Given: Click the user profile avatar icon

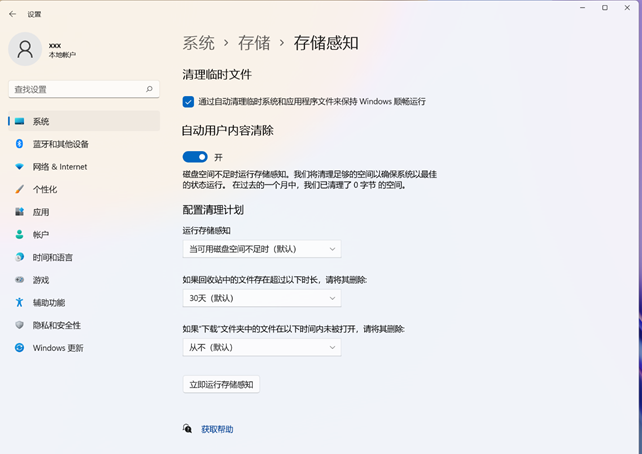Looking at the screenshot, I should coord(25,49).
